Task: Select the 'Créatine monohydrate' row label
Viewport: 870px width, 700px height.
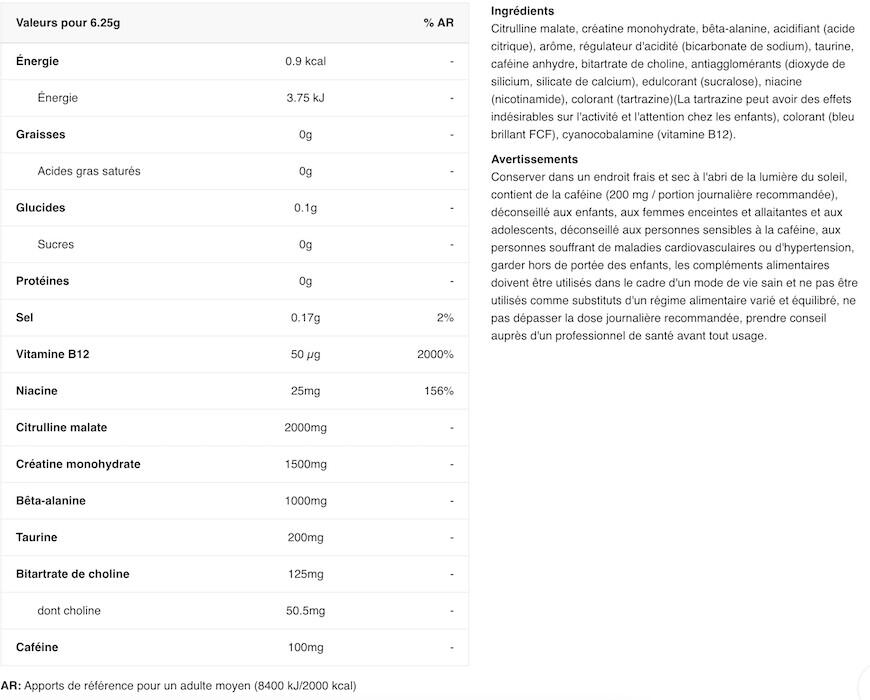Action: (78, 464)
